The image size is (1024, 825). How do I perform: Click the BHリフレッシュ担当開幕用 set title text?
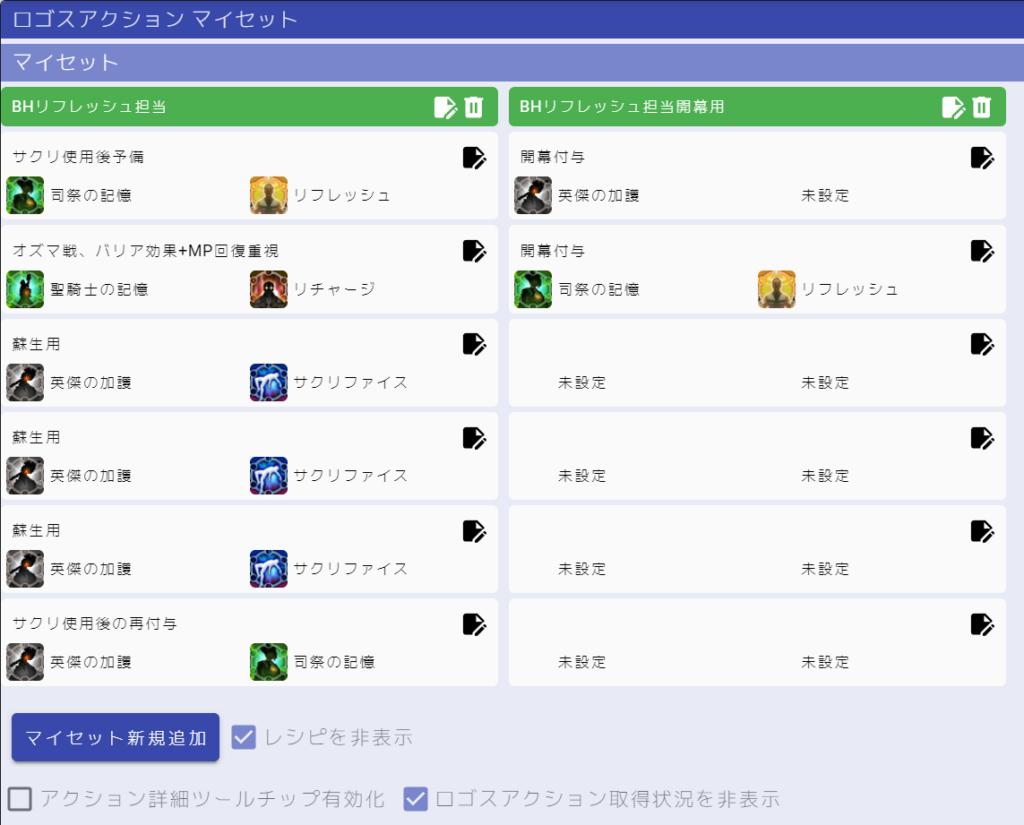coord(622,106)
